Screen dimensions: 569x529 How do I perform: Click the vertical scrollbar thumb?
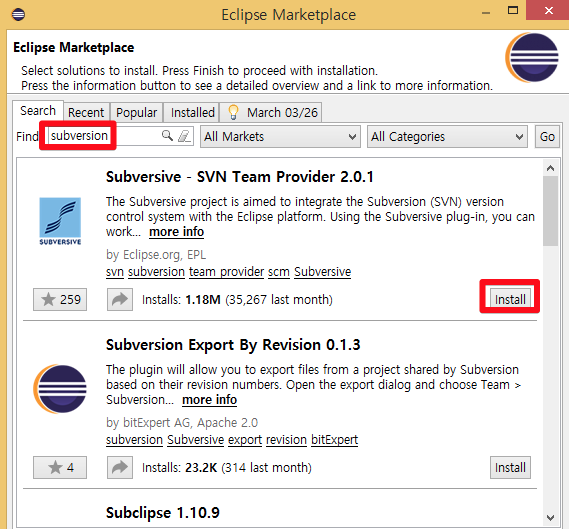[550, 211]
